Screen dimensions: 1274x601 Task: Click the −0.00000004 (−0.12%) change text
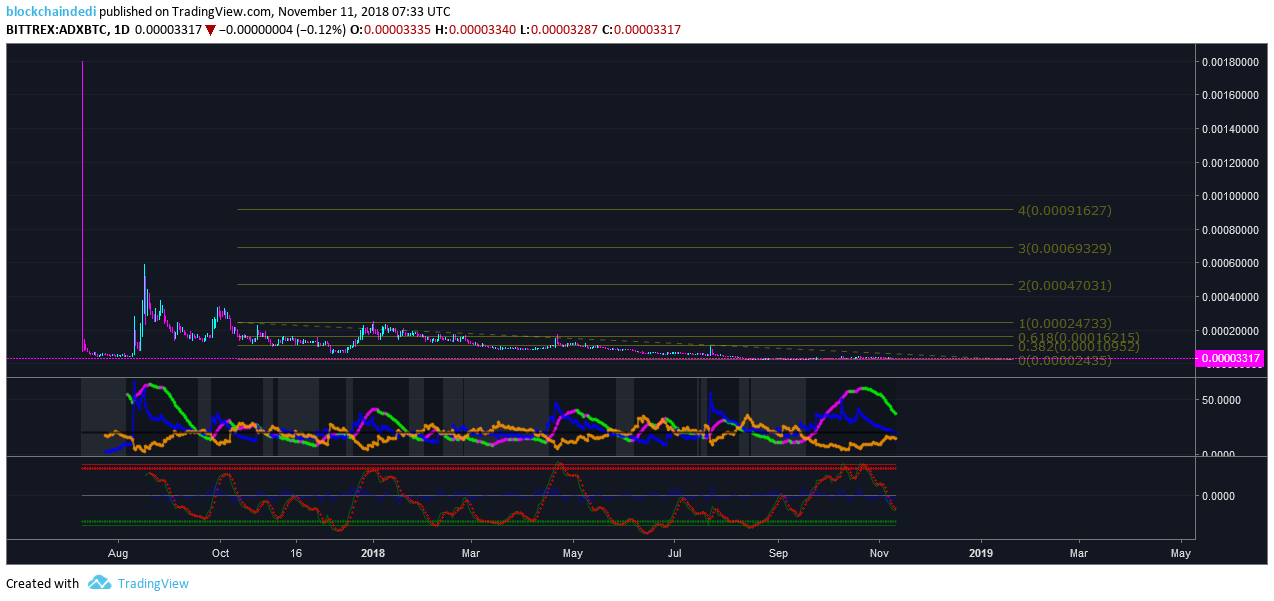282,30
